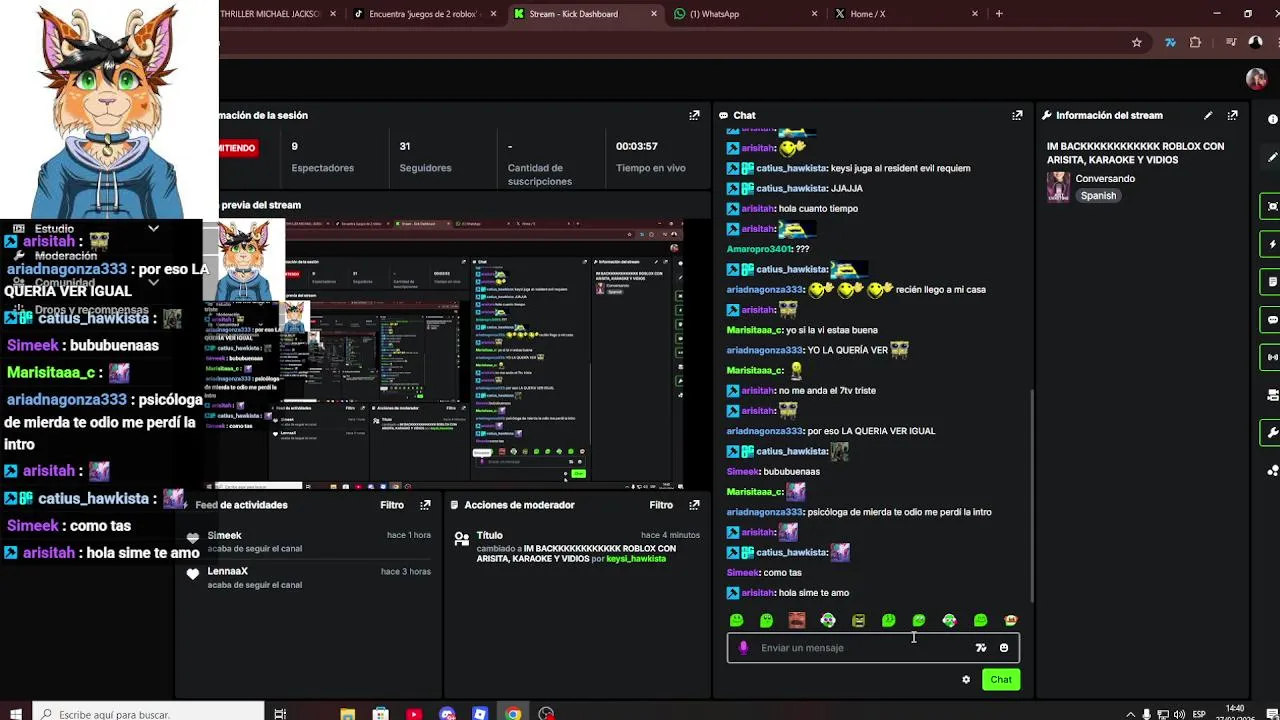Focus the Enviar un mensaje field
1280x720 pixels.
873,648
